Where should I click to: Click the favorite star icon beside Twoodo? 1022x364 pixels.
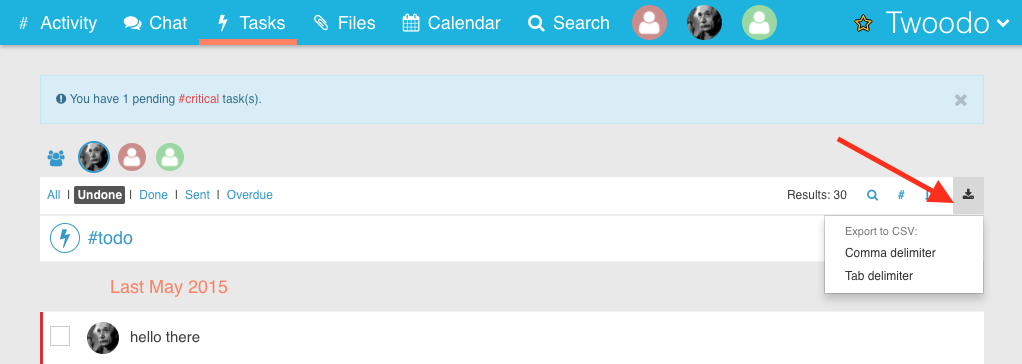[863, 23]
